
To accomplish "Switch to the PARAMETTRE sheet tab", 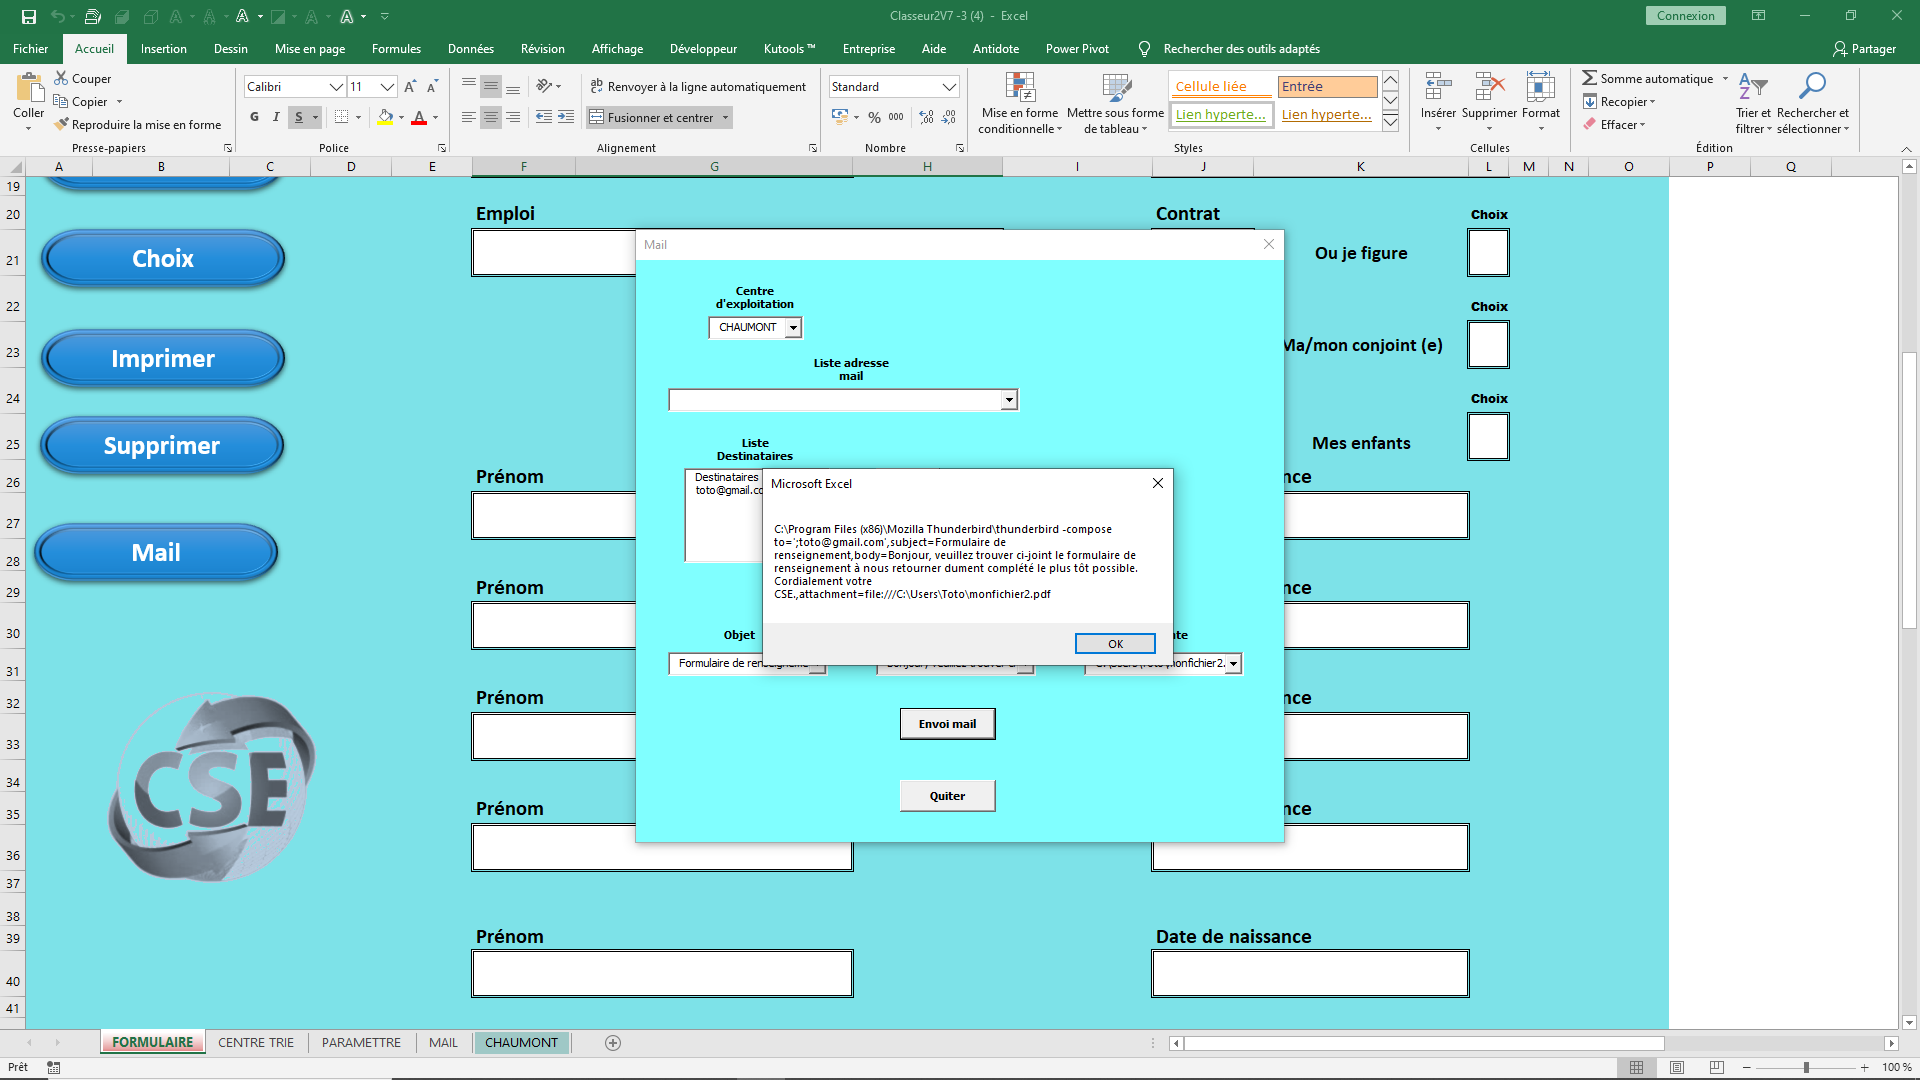I will 361,1042.
